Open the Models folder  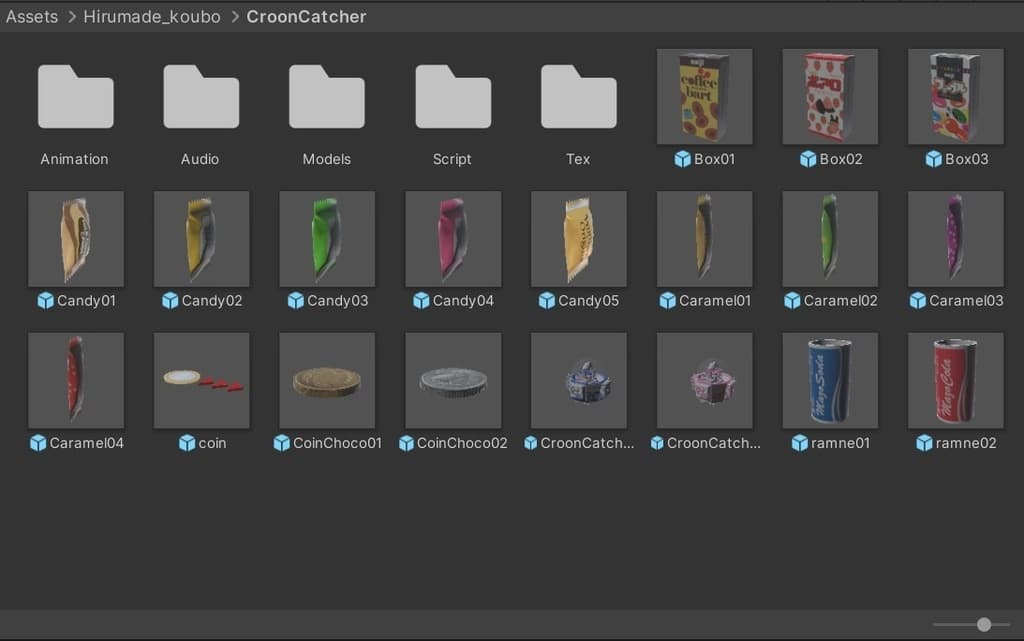[x=327, y=97]
